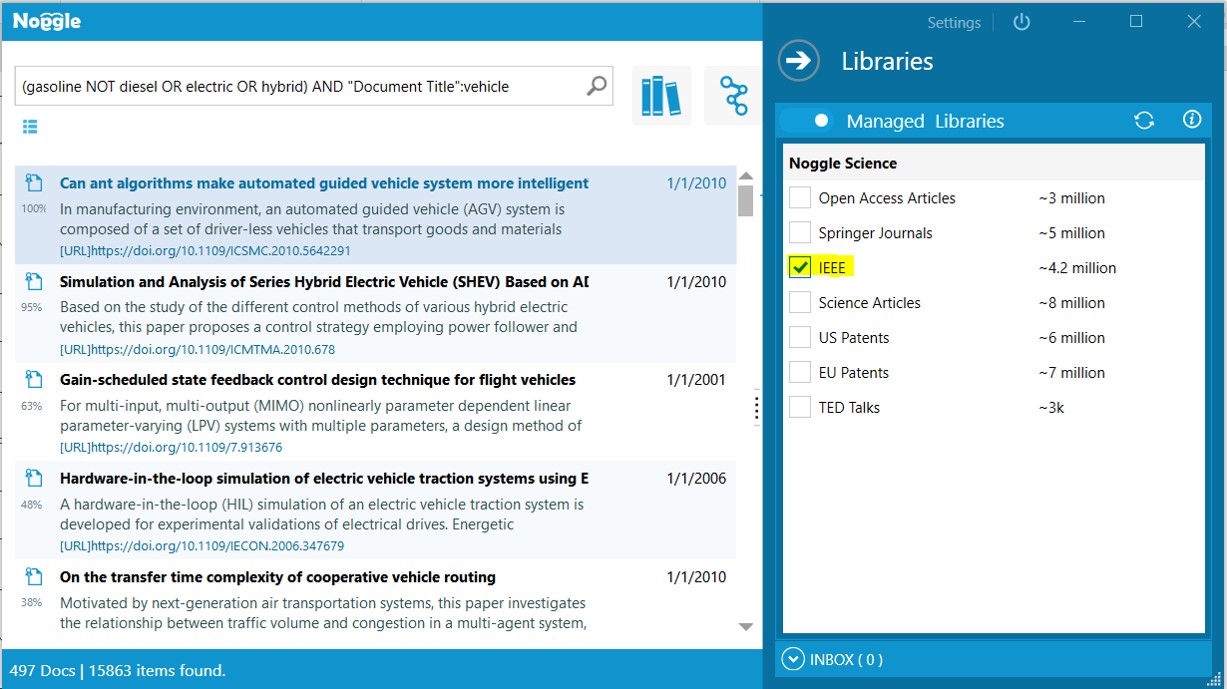Click document icon of transfer time result
1227x689 pixels.
34,577
